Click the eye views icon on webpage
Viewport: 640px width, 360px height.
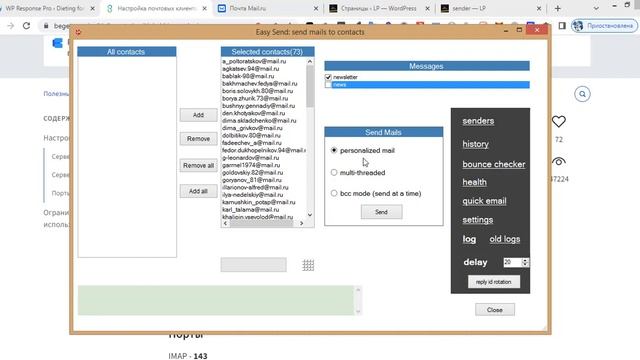[558, 161]
